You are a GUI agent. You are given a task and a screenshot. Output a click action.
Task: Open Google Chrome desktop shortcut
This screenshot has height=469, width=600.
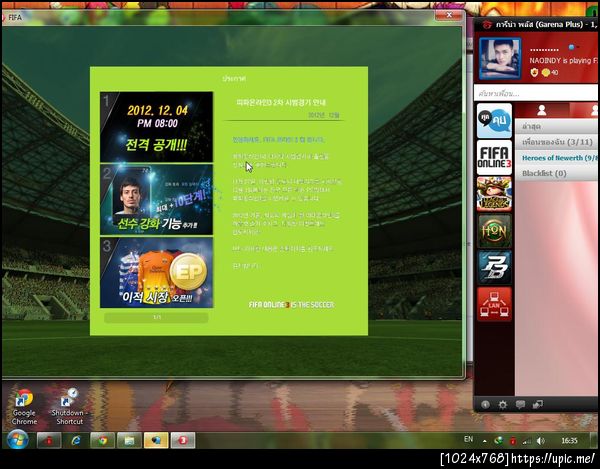[24, 407]
